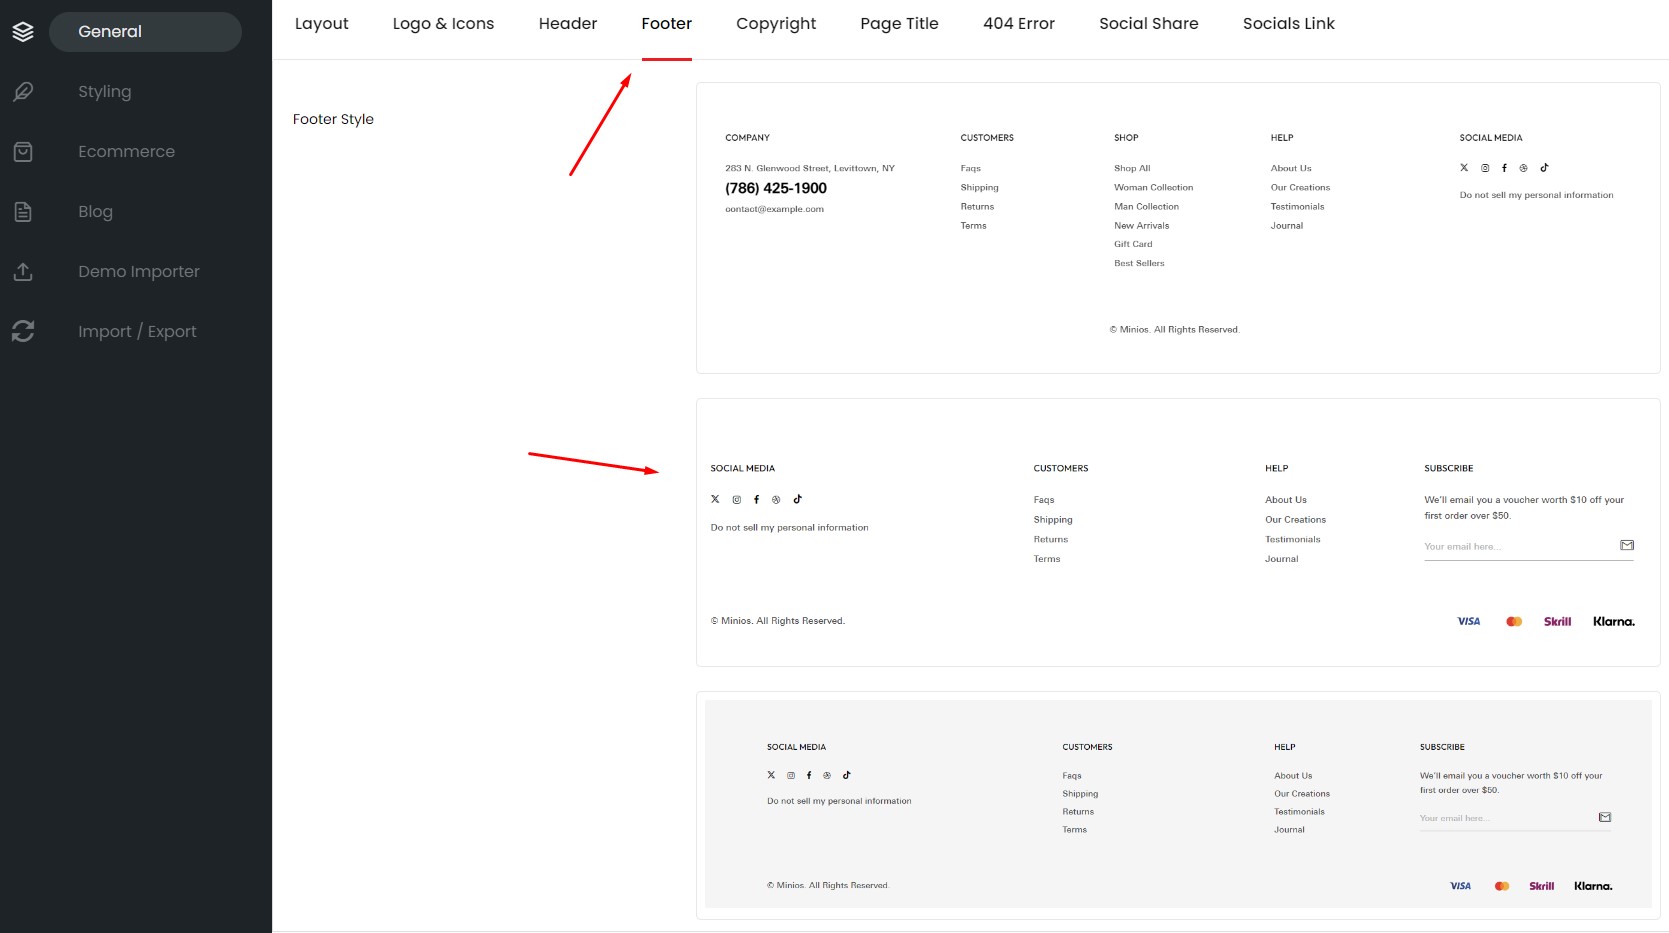1669x933 pixels.
Task: Switch to the Page Title tab
Action: click(x=900, y=24)
